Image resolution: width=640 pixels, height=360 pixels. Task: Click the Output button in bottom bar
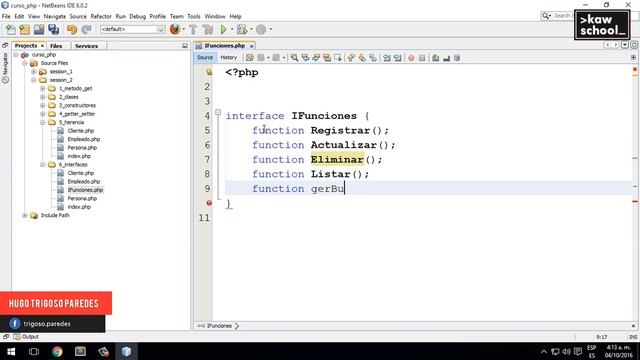(x=26, y=337)
